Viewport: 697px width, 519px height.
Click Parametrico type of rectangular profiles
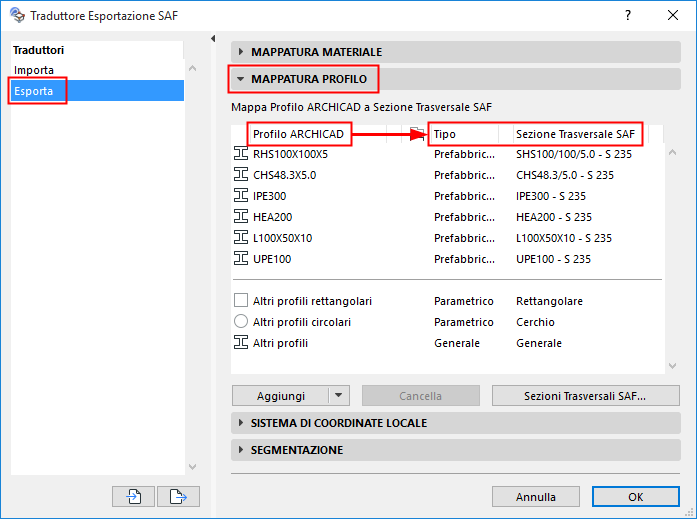coord(464,301)
